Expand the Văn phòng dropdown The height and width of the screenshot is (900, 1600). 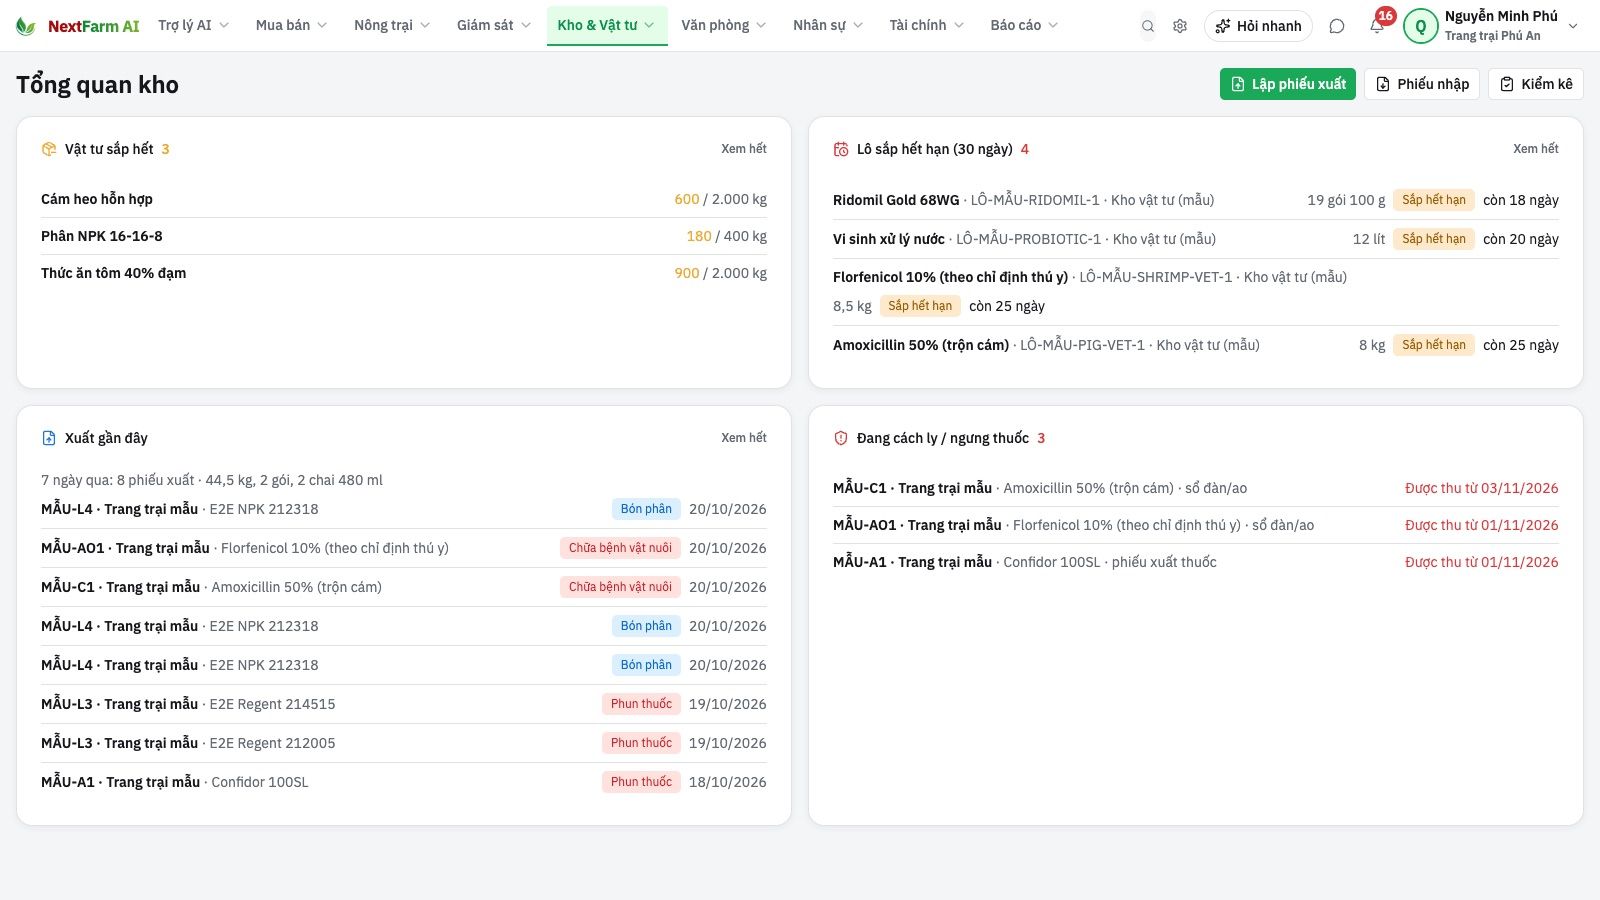(x=723, y=25)
